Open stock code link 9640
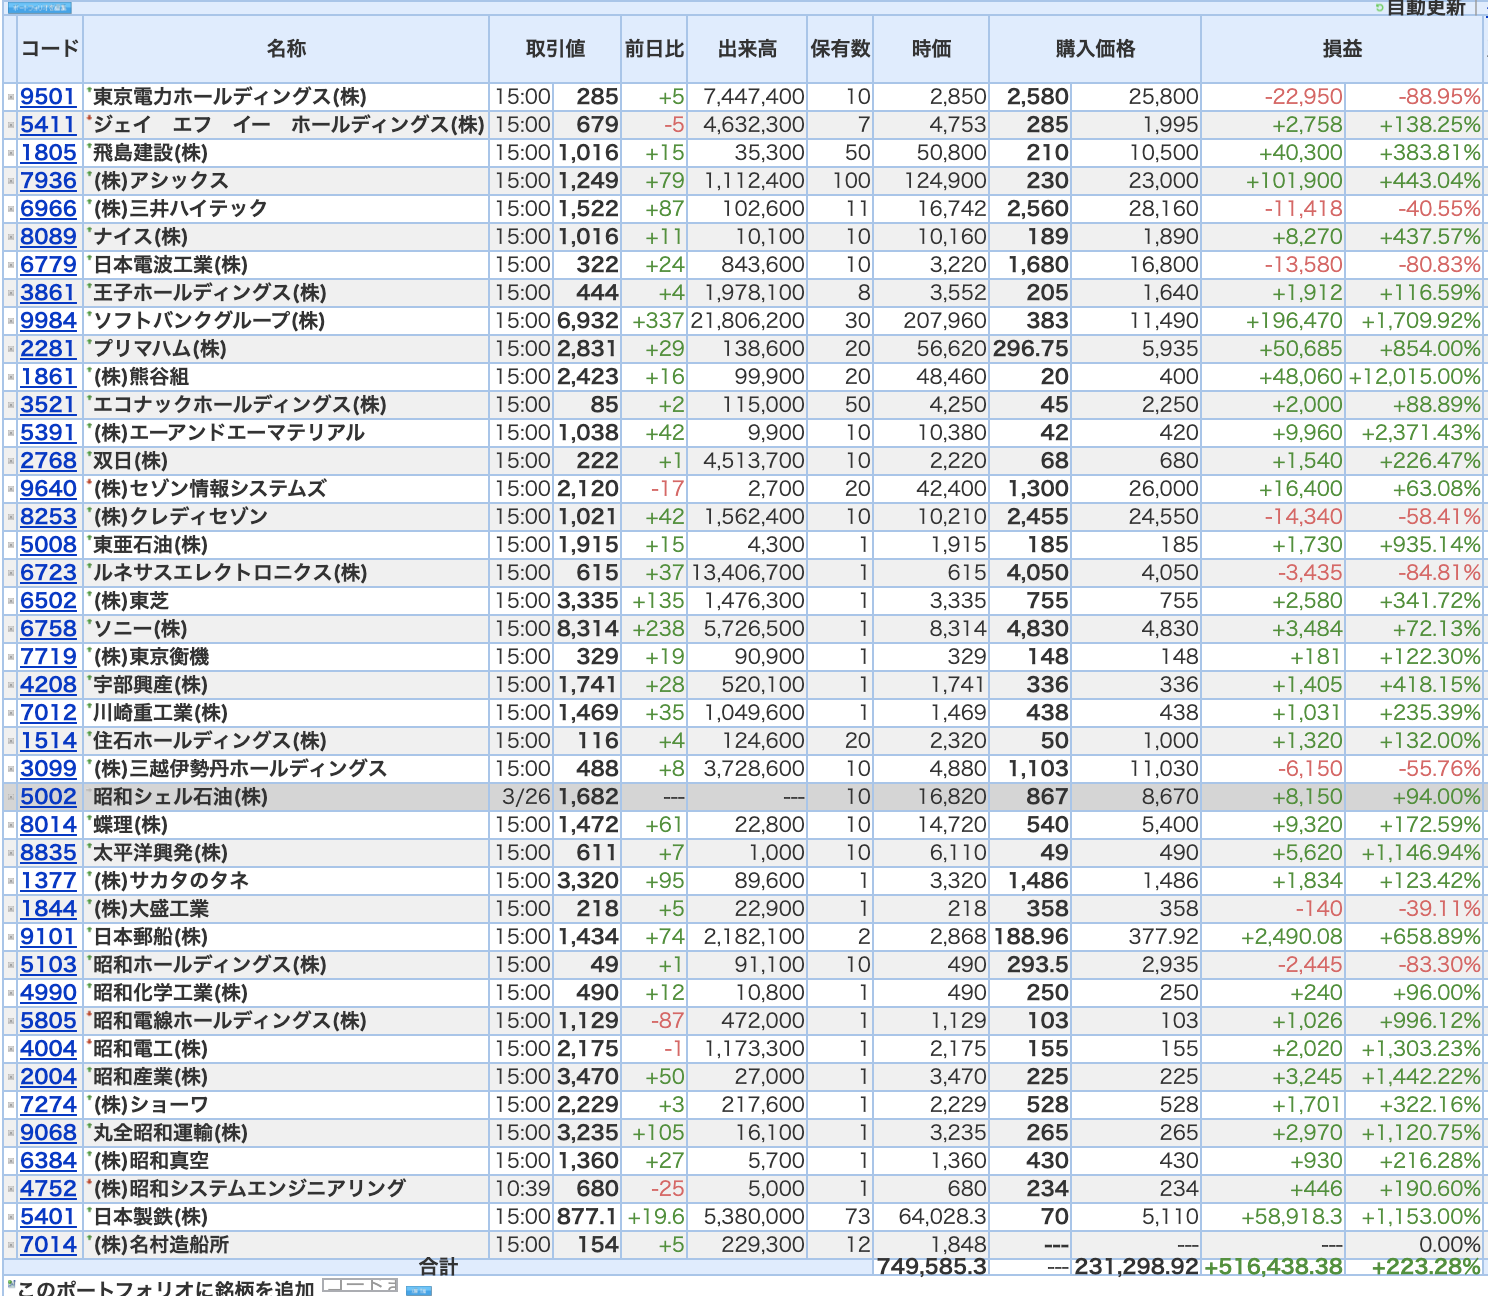The height and width of the screenshot is (1296, 1488). 48,489
